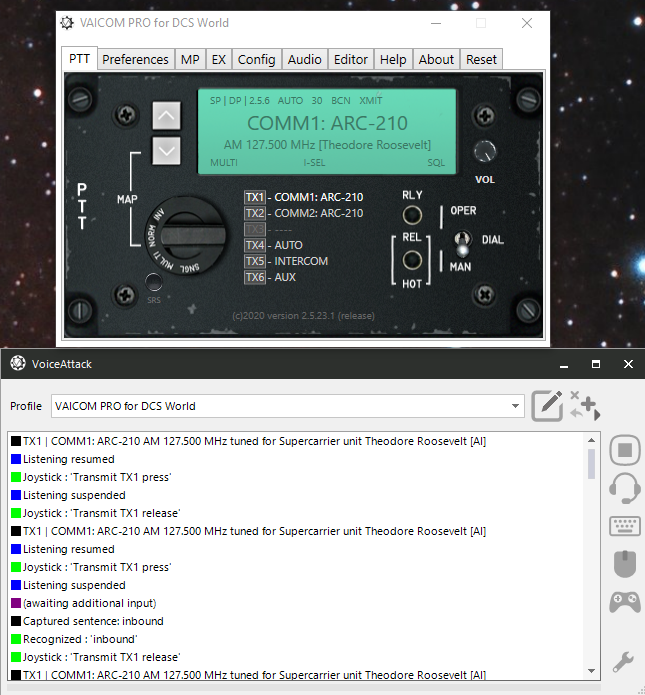Select TX5 INTERCOM channel

pos(286,261)
